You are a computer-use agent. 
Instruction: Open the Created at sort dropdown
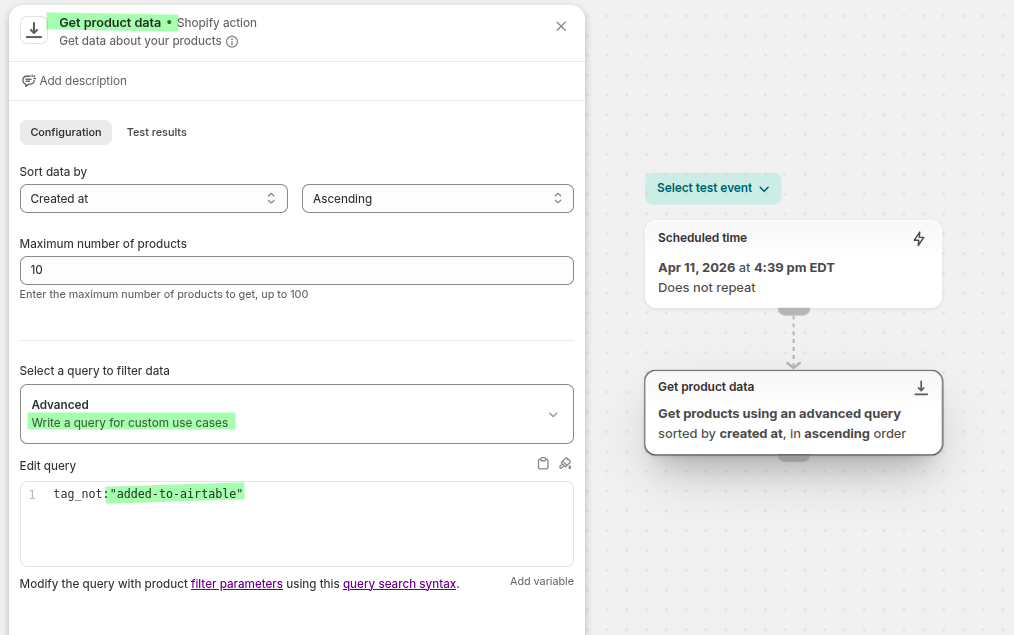tap(153, 199)
